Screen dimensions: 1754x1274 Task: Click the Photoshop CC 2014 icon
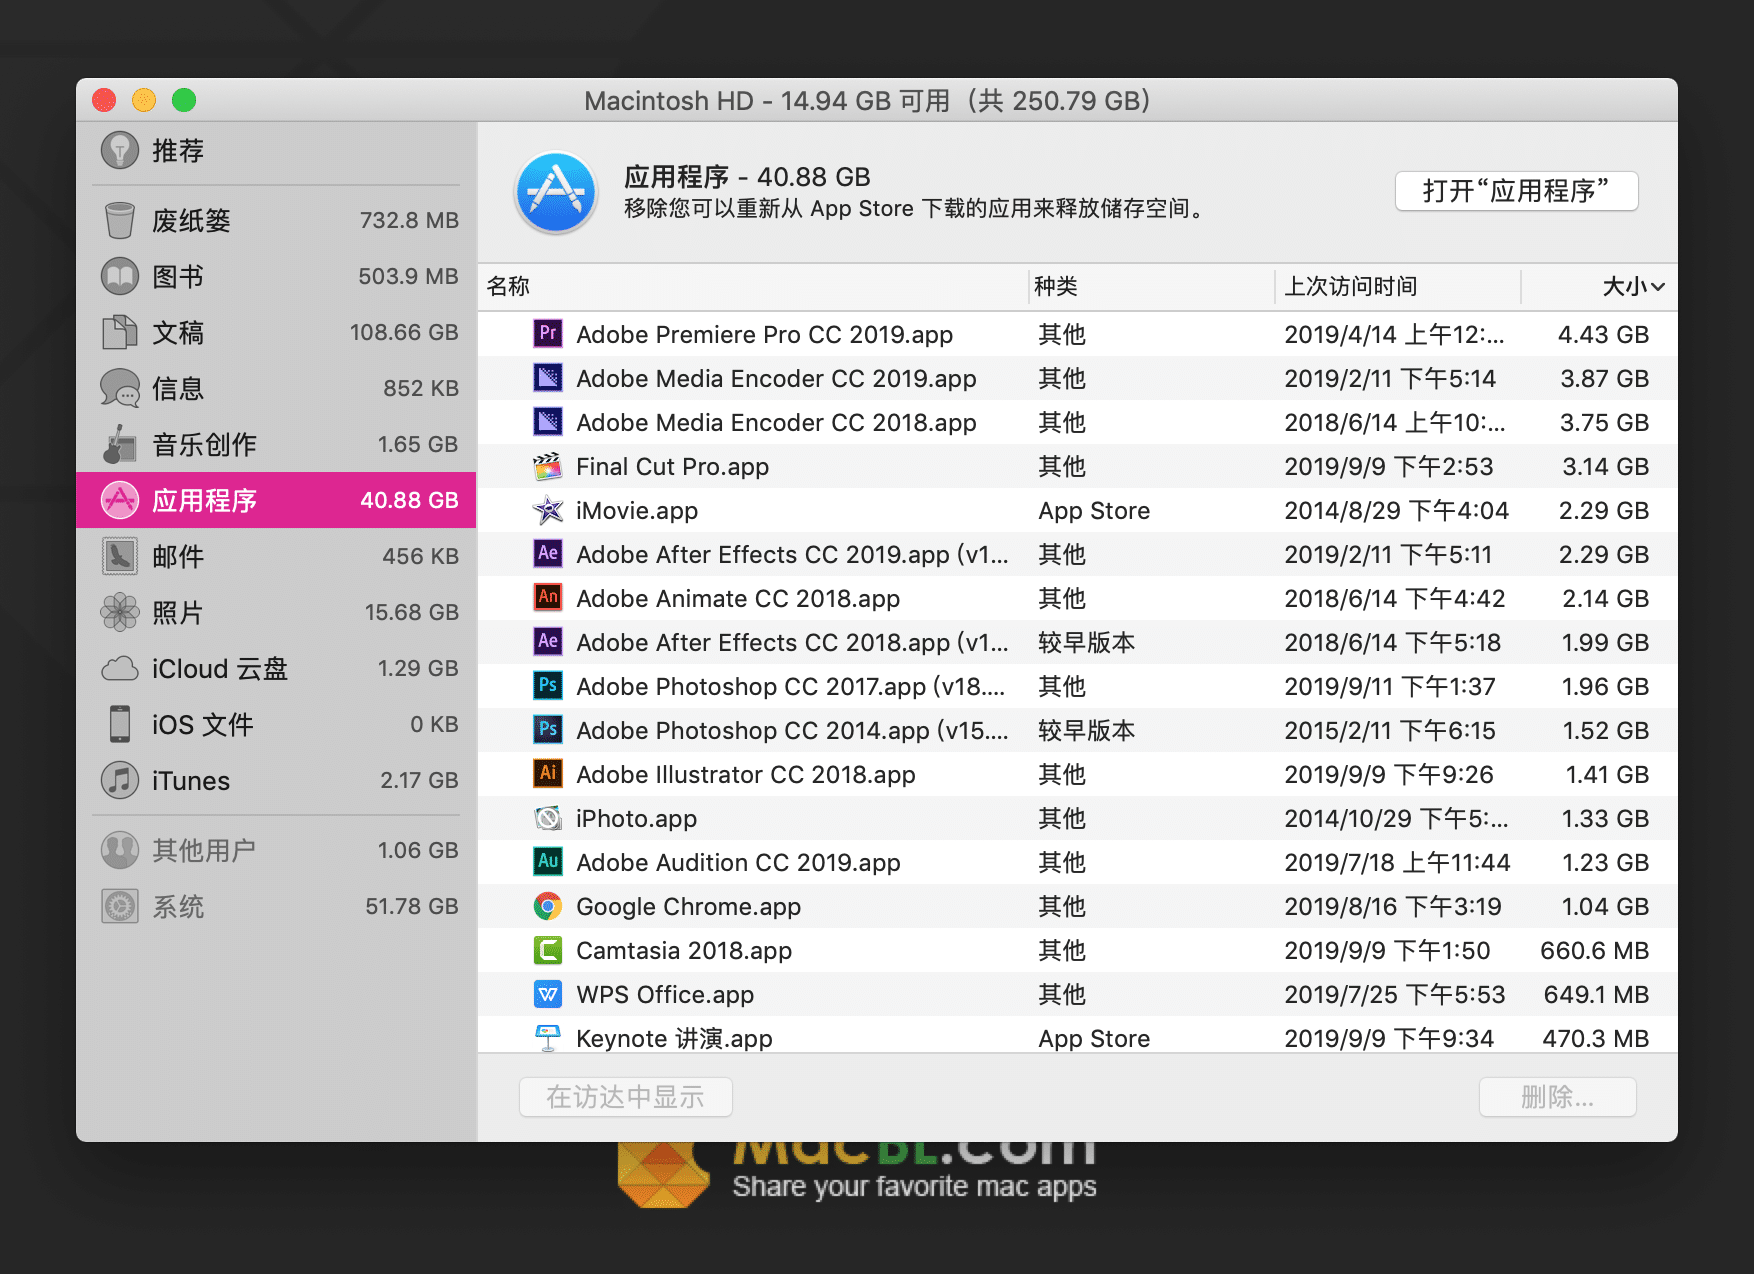click(x=548, y=730)
